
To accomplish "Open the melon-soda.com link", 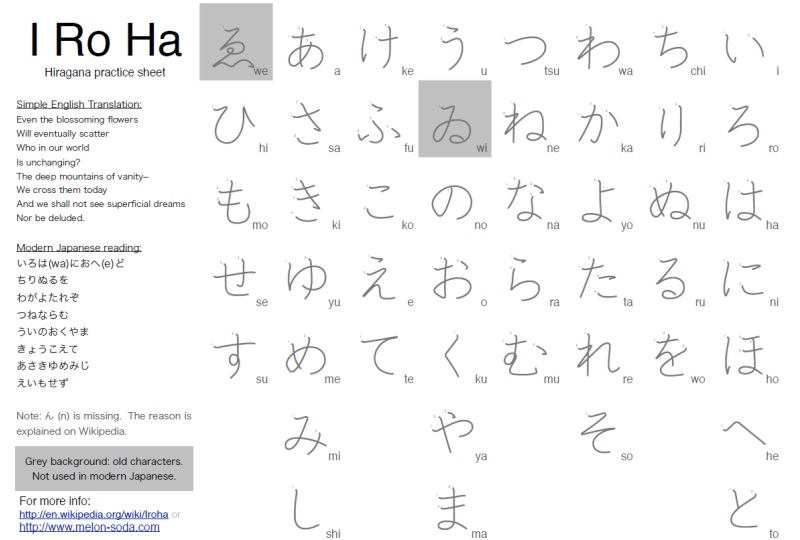I will pyautogui.click(x=88, y=526).
